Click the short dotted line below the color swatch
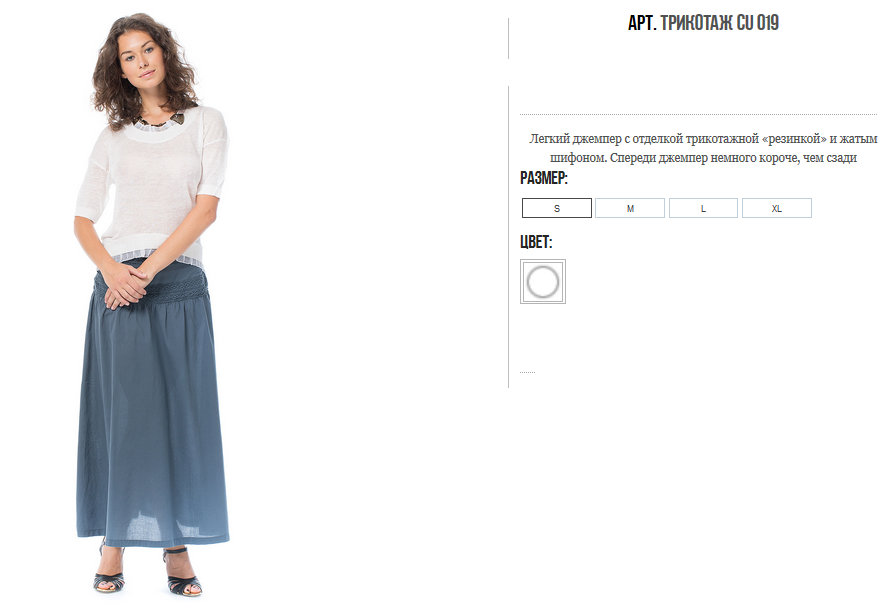This screenshot has width=890, height=607. click(527, 372)
